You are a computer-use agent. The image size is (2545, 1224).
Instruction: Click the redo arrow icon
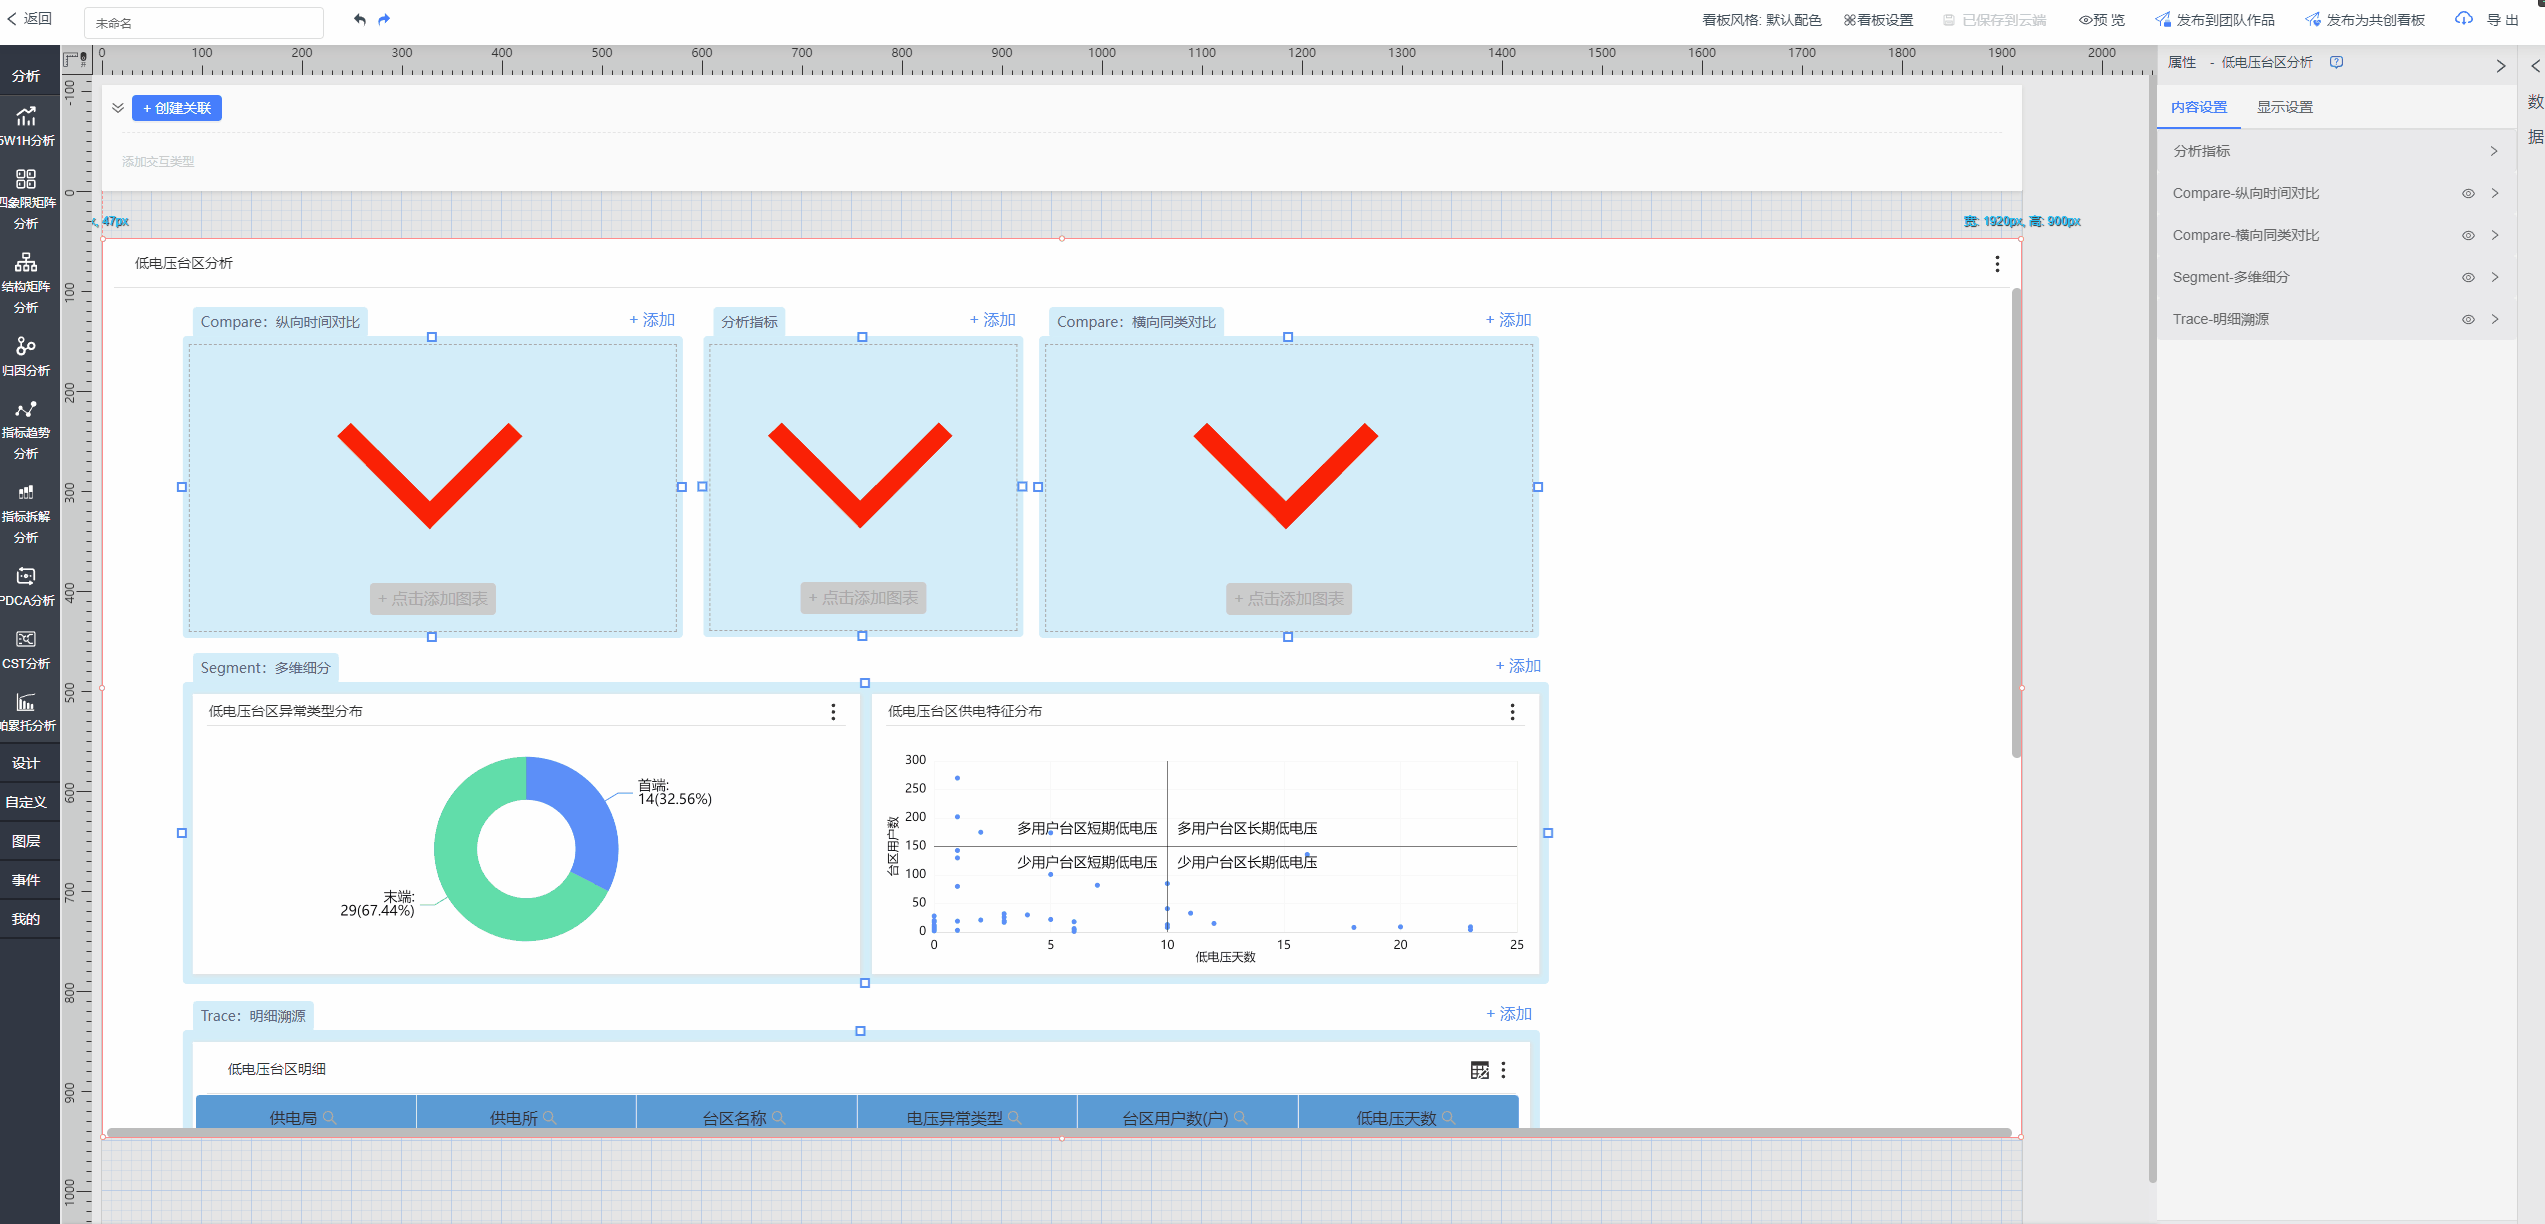[385, 20]
